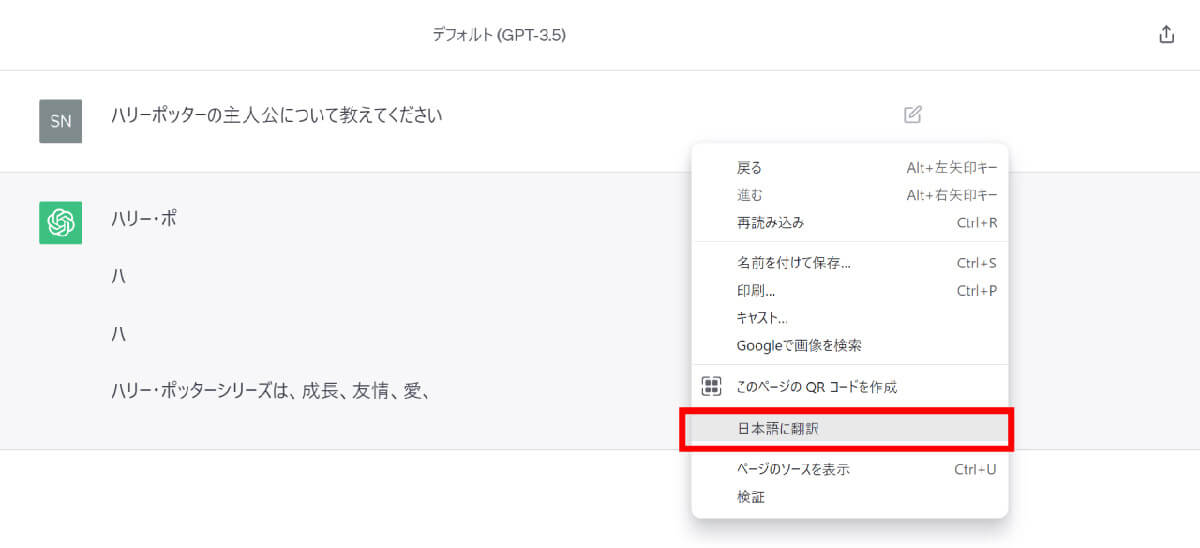Image resolution: width=1200 pixels, height=548 pixels.
Task: Click the Ctrl+R shortcut text
Action: tap(977, 222)
